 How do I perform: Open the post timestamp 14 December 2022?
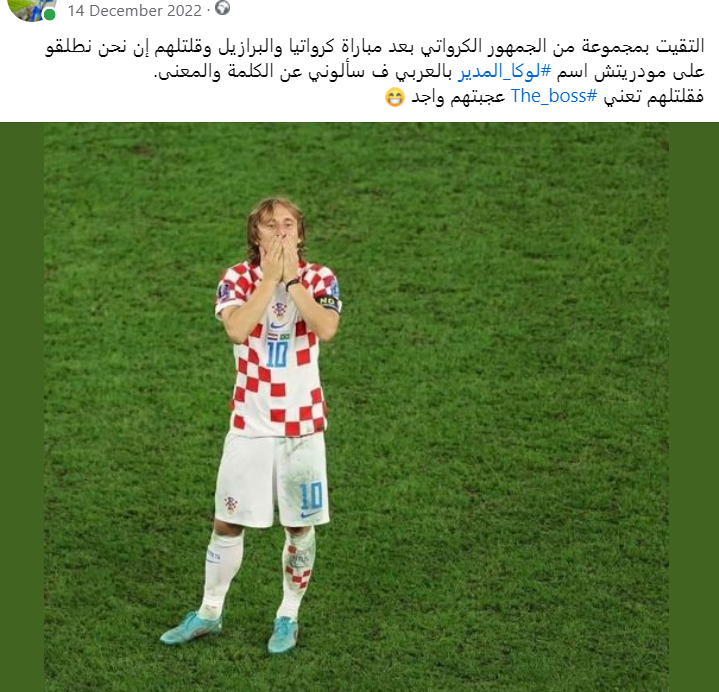click(x=134, y=11)
